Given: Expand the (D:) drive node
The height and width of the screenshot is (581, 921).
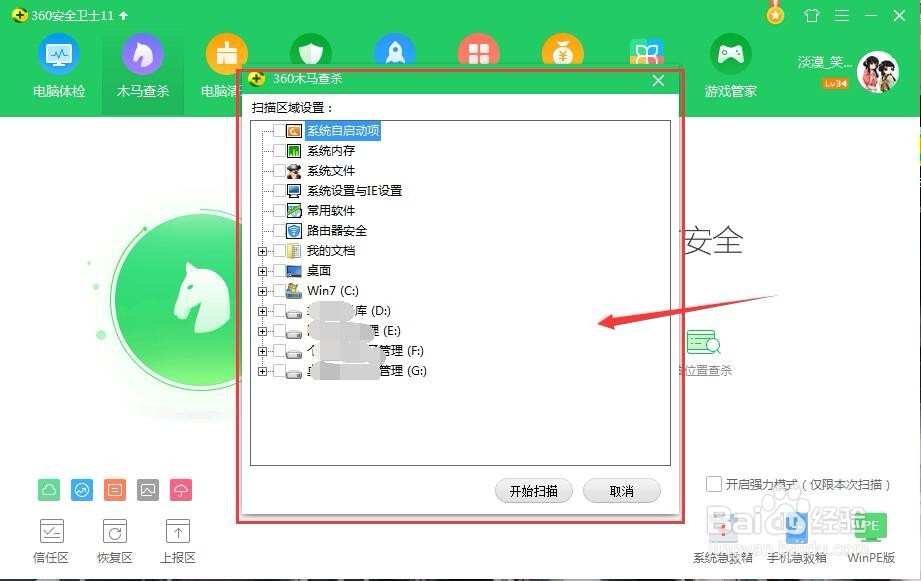Looking at the screenshot, I should coord(263,311).
